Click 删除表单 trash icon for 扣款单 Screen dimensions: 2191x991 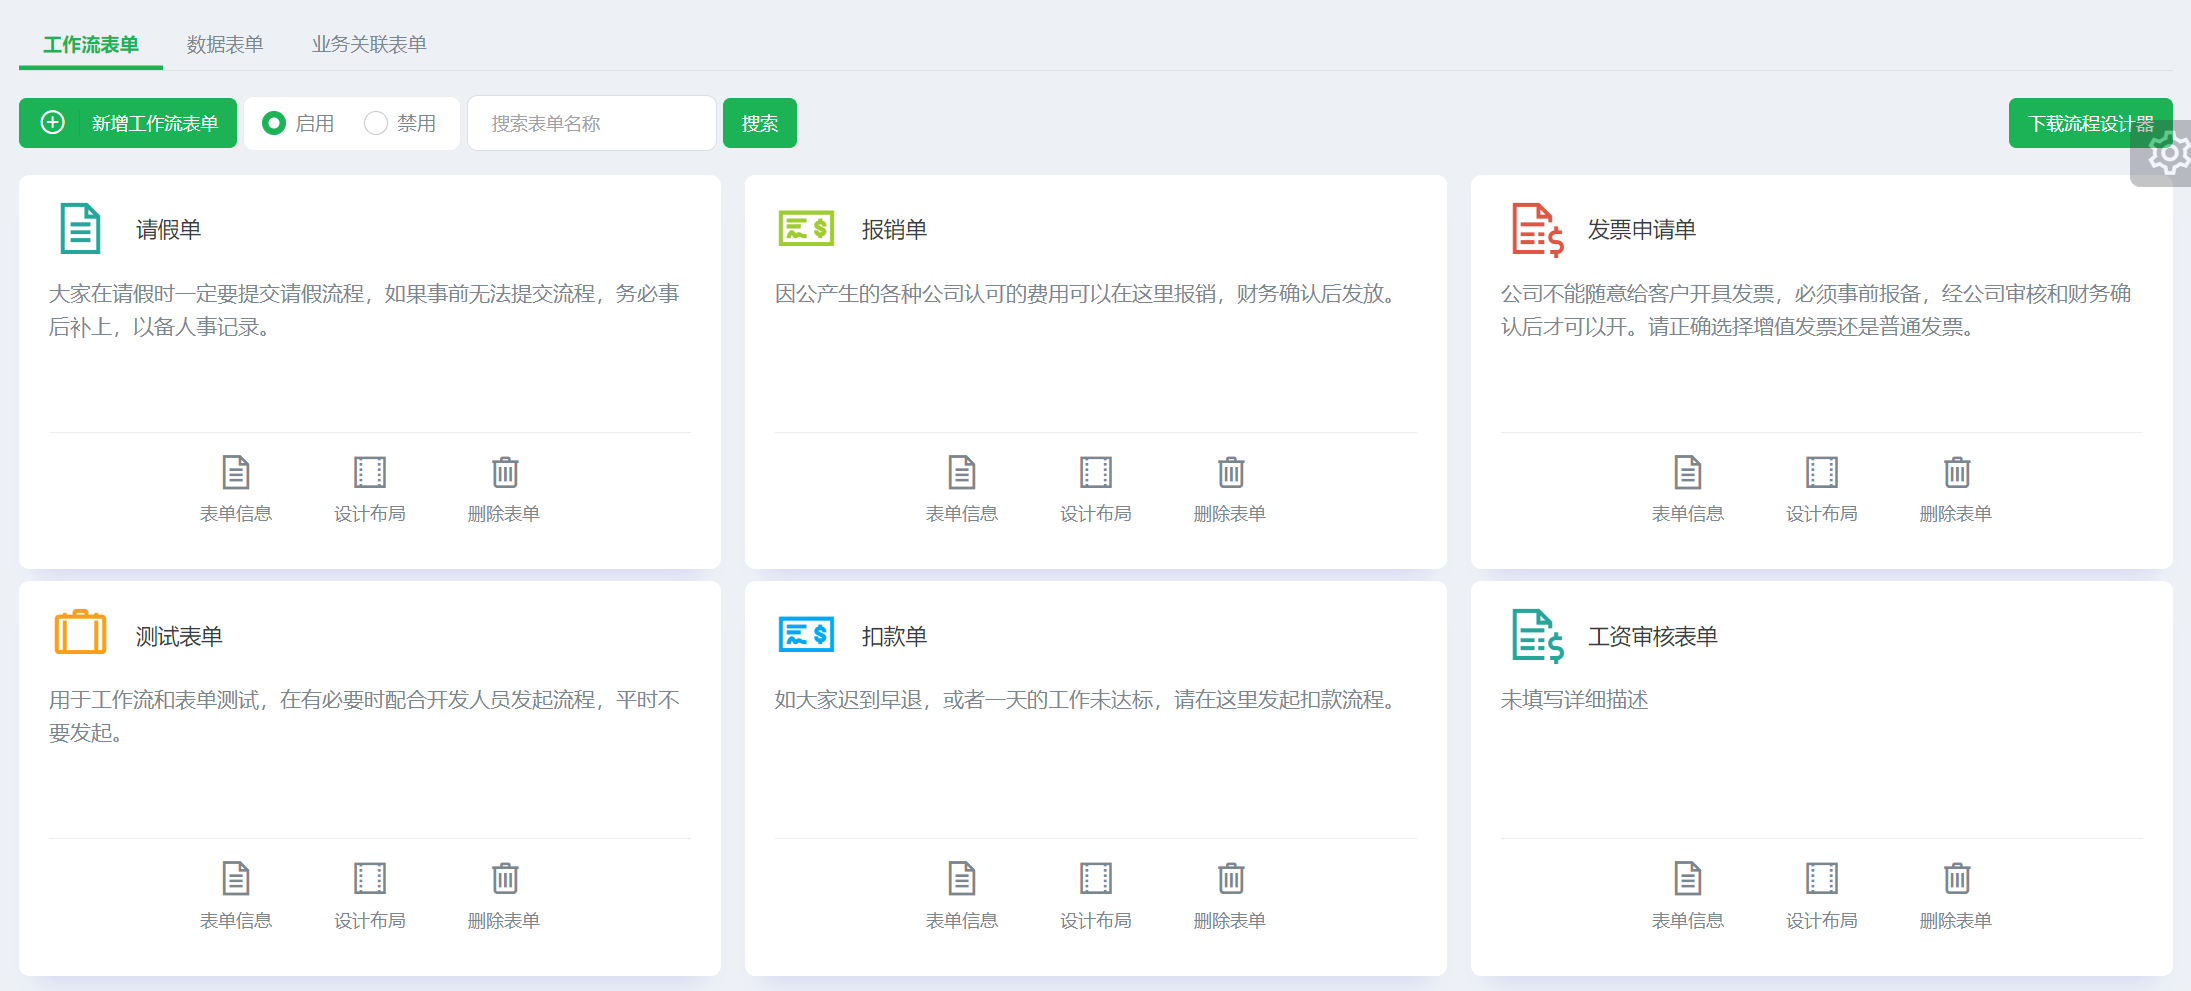(1231, 878)
